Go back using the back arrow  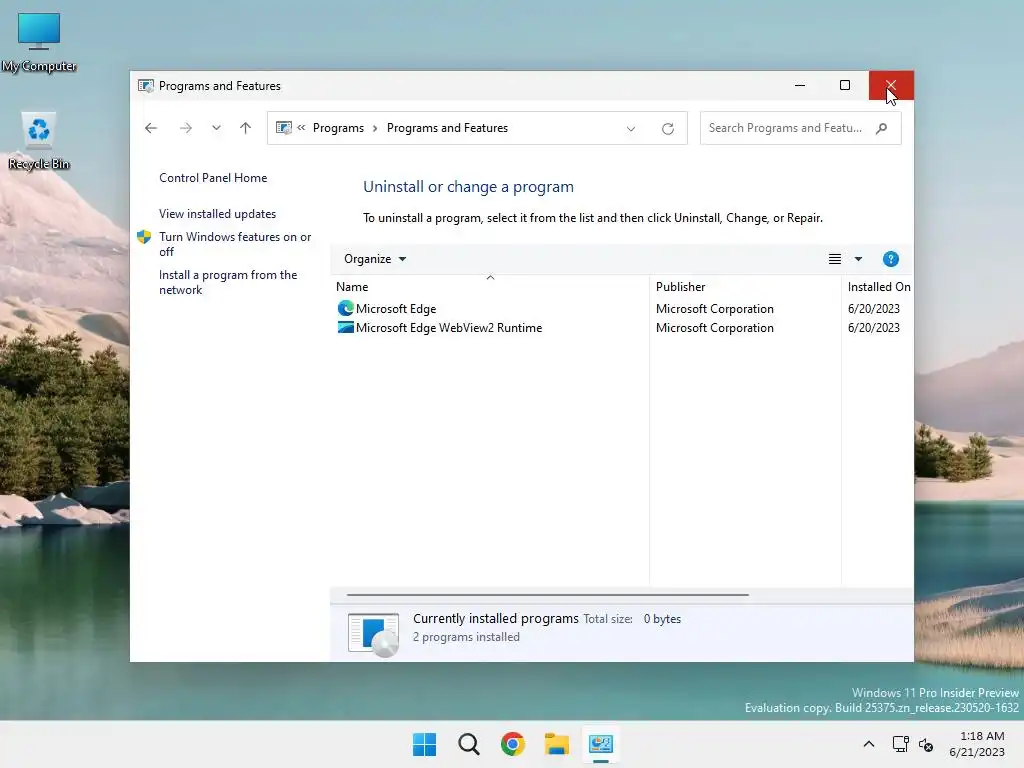(x=151, y=128)
